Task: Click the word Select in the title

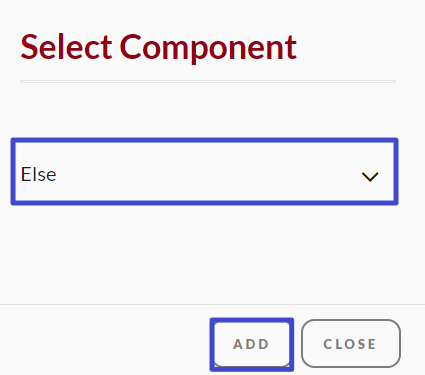Action: (x=66, y=47)
